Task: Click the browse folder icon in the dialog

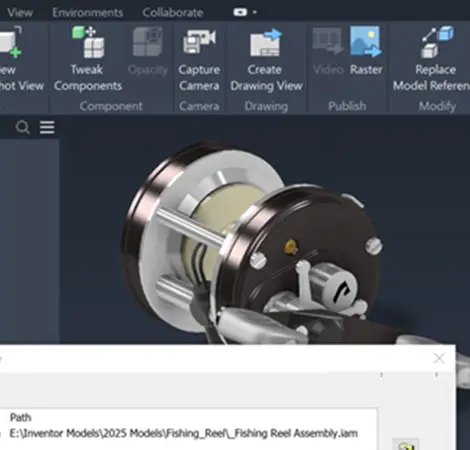Action: 406,446
